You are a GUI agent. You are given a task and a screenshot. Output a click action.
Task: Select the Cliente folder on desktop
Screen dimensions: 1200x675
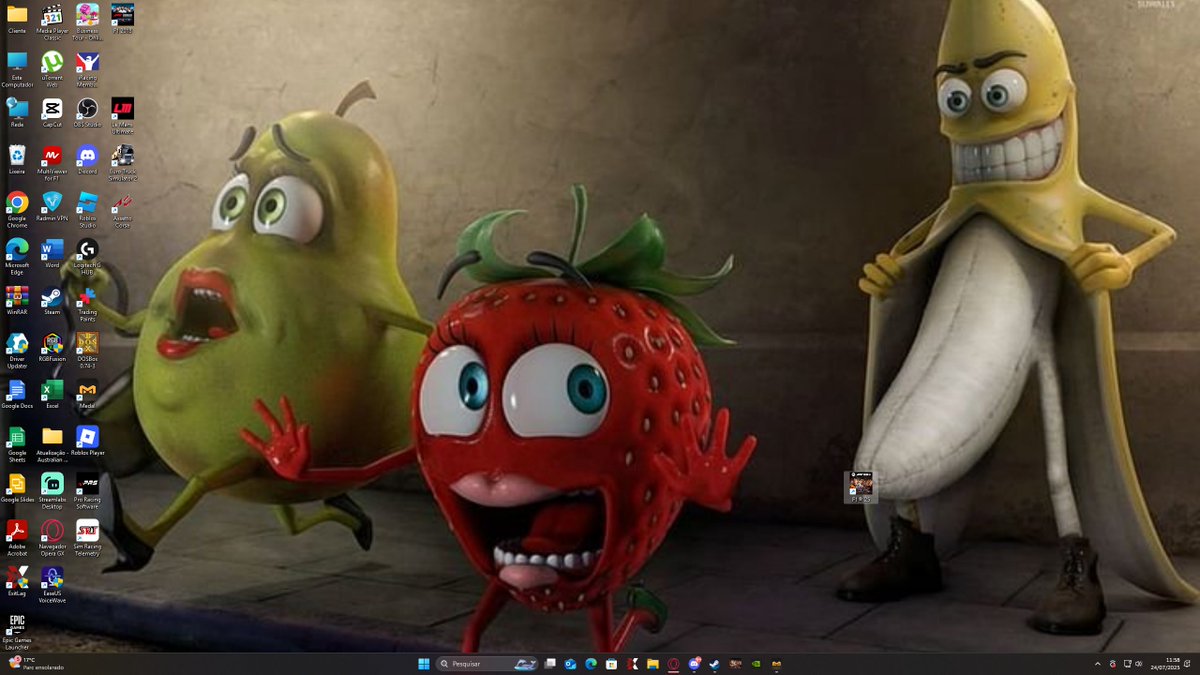pyautogui.click(x=17, y=19)
